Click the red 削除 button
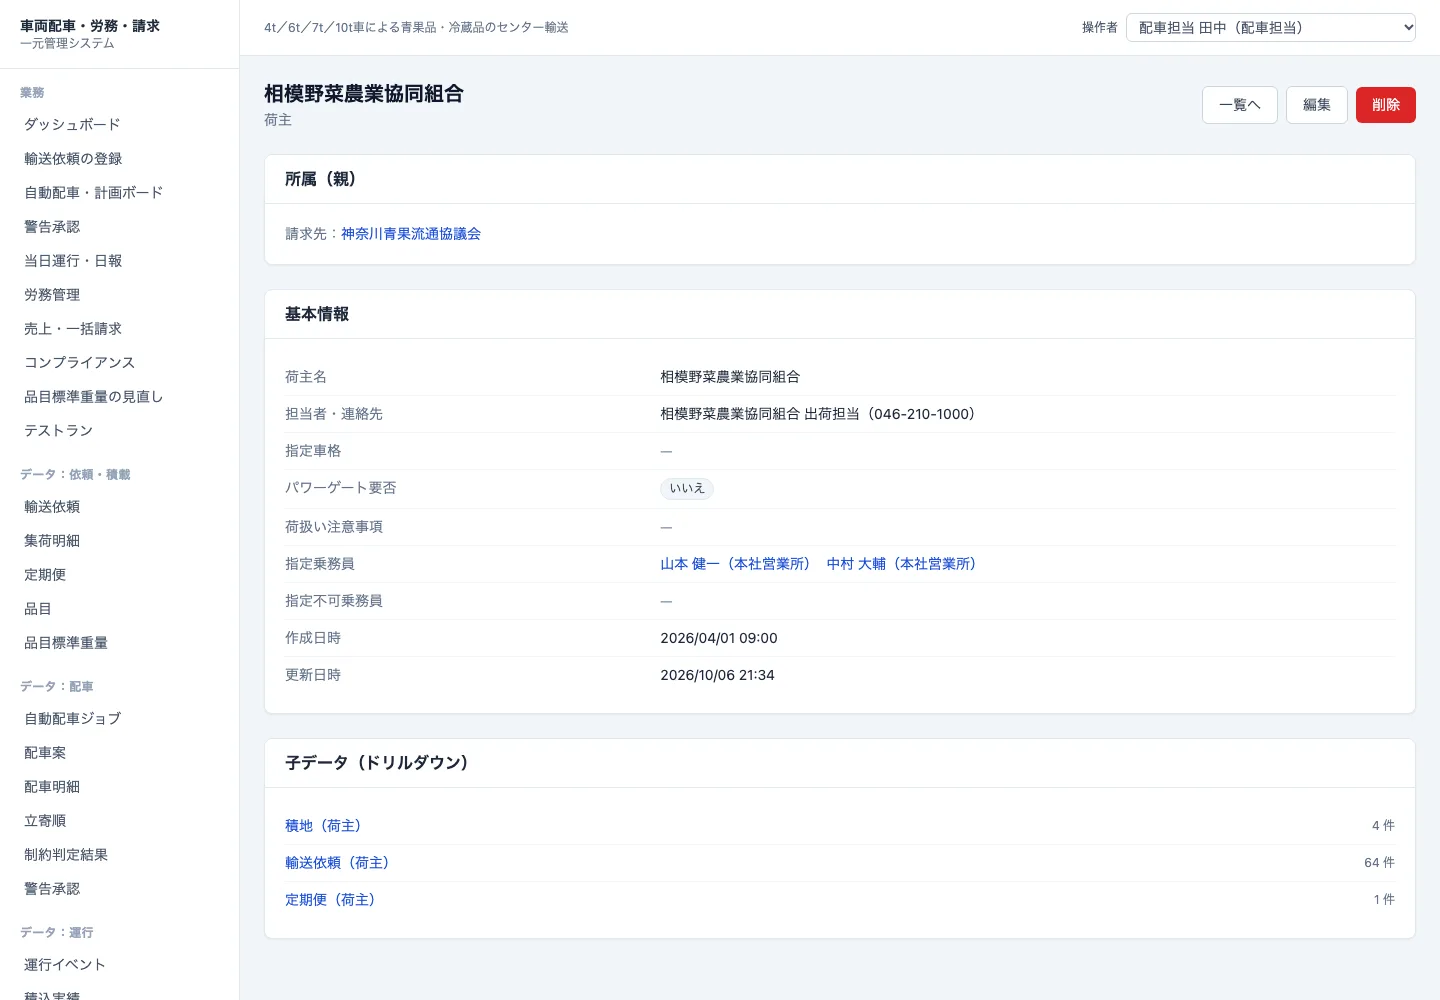This screenshot has height=1000, width=1440. click(1386, 105)
